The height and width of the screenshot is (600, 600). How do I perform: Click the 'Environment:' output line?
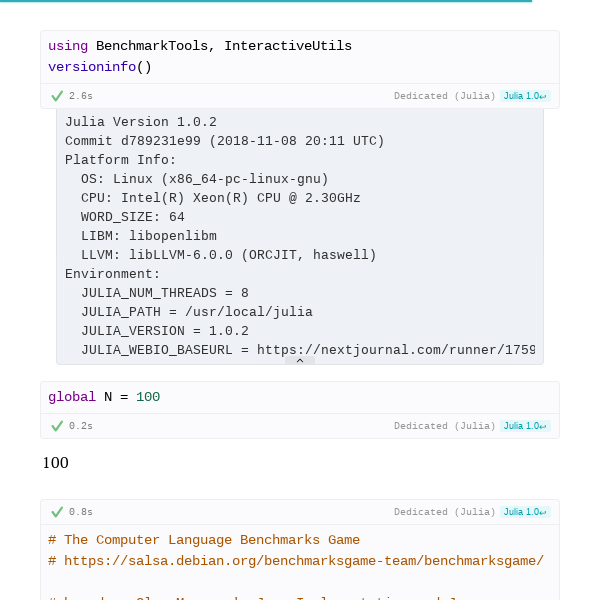[112, 274]
